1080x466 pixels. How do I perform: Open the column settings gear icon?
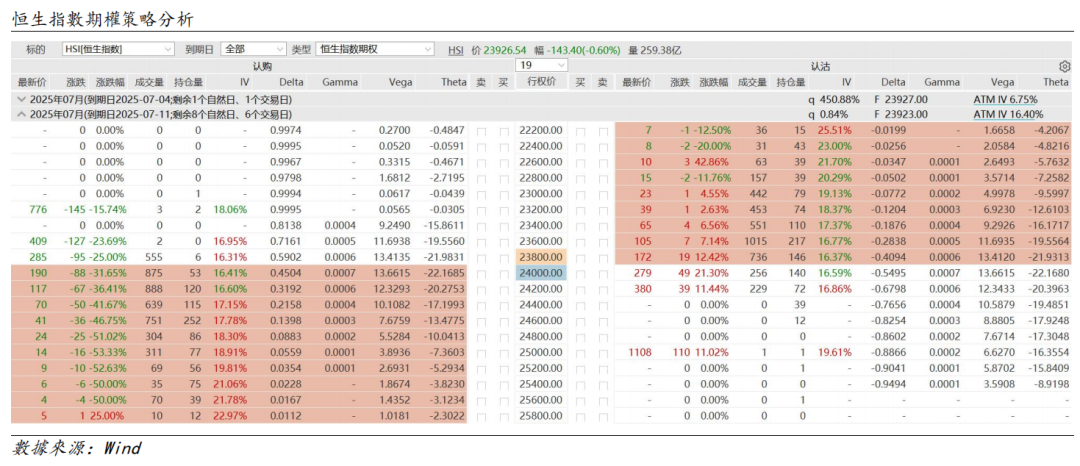click(x=1065, y=67)
